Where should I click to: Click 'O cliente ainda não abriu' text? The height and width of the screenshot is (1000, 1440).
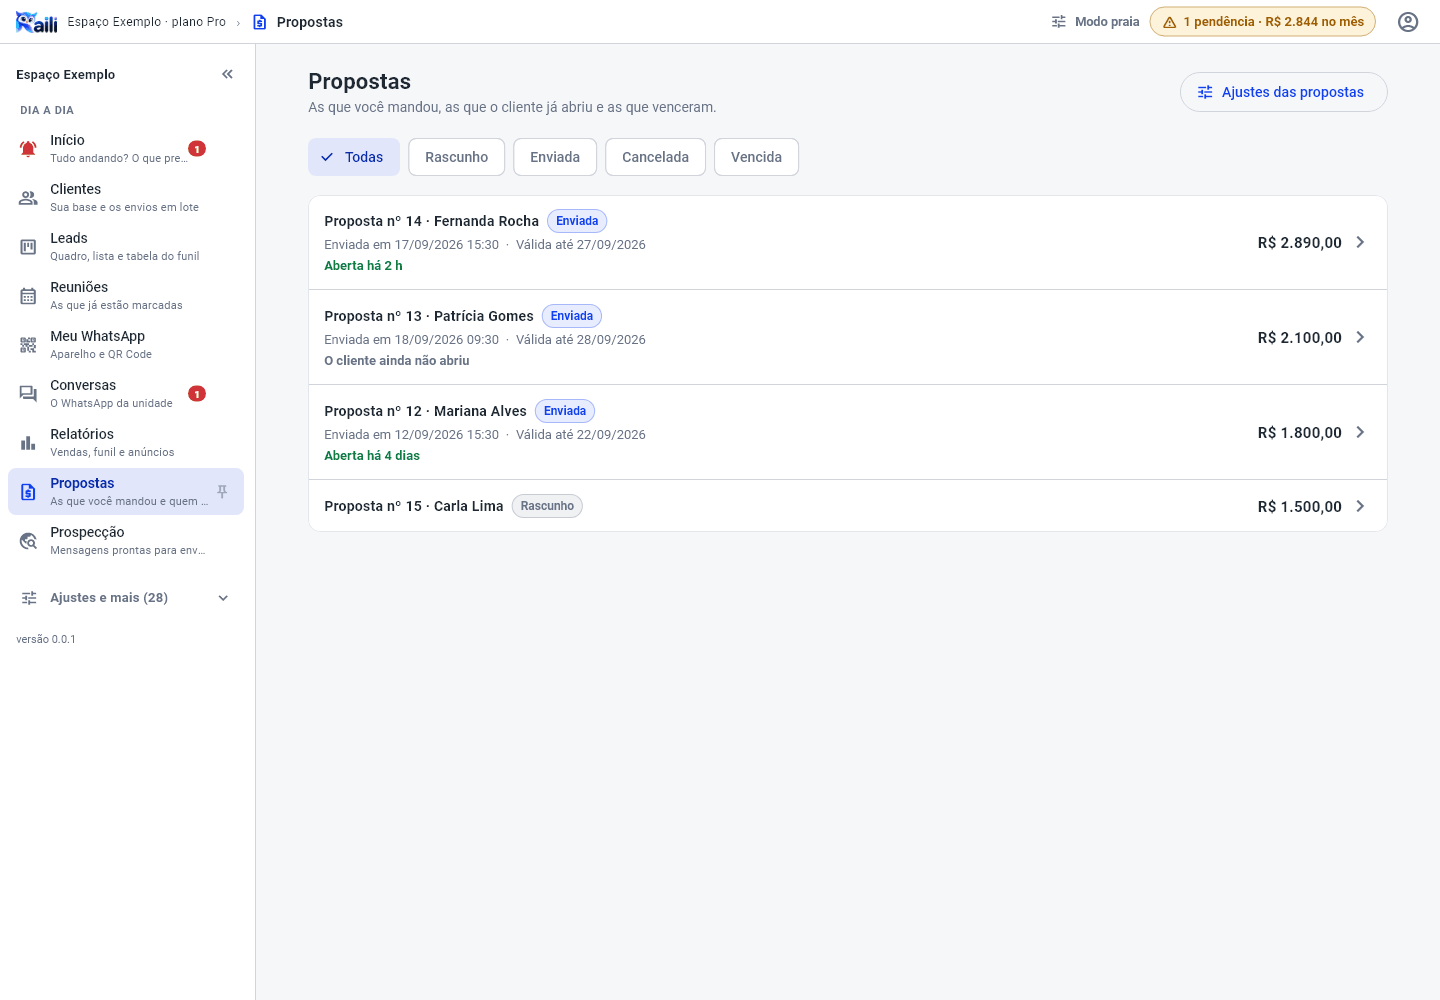[397, 361]
